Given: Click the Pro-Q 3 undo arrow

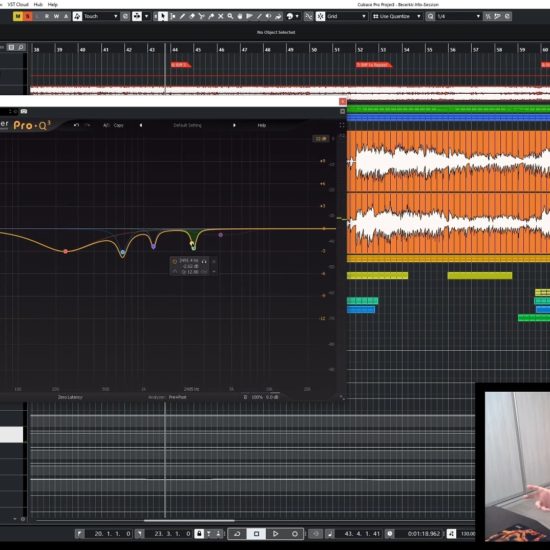Looking at the screenshot, I should (x=76, y=125).
